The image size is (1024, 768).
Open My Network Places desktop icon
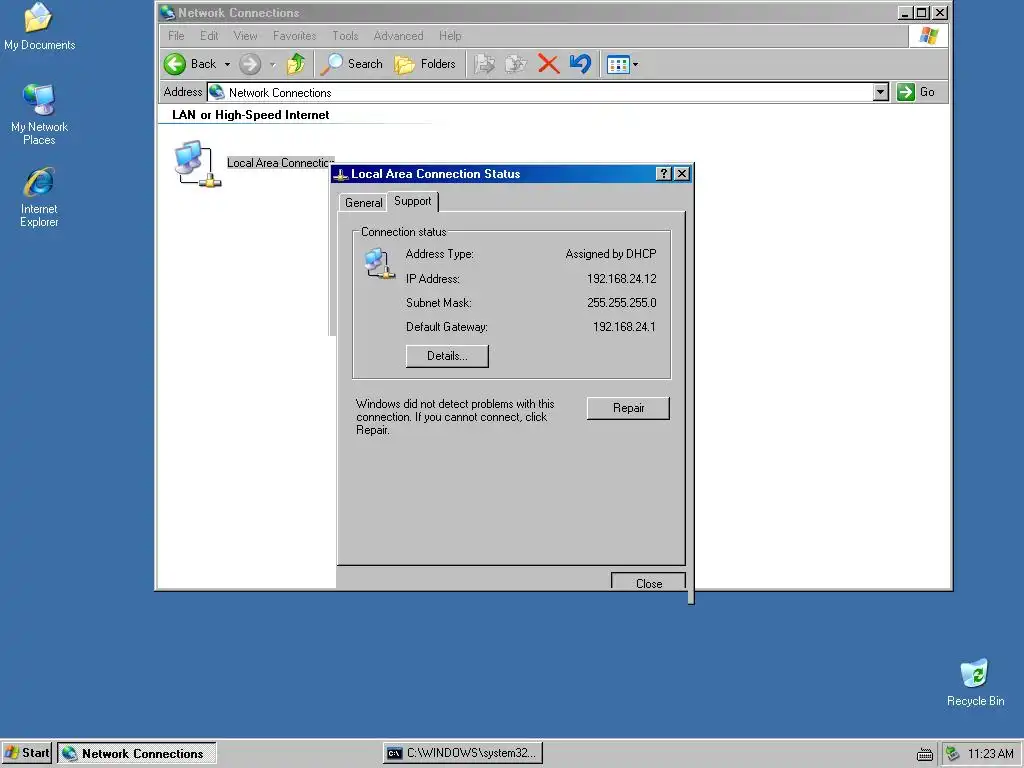[x=39, y=114]
